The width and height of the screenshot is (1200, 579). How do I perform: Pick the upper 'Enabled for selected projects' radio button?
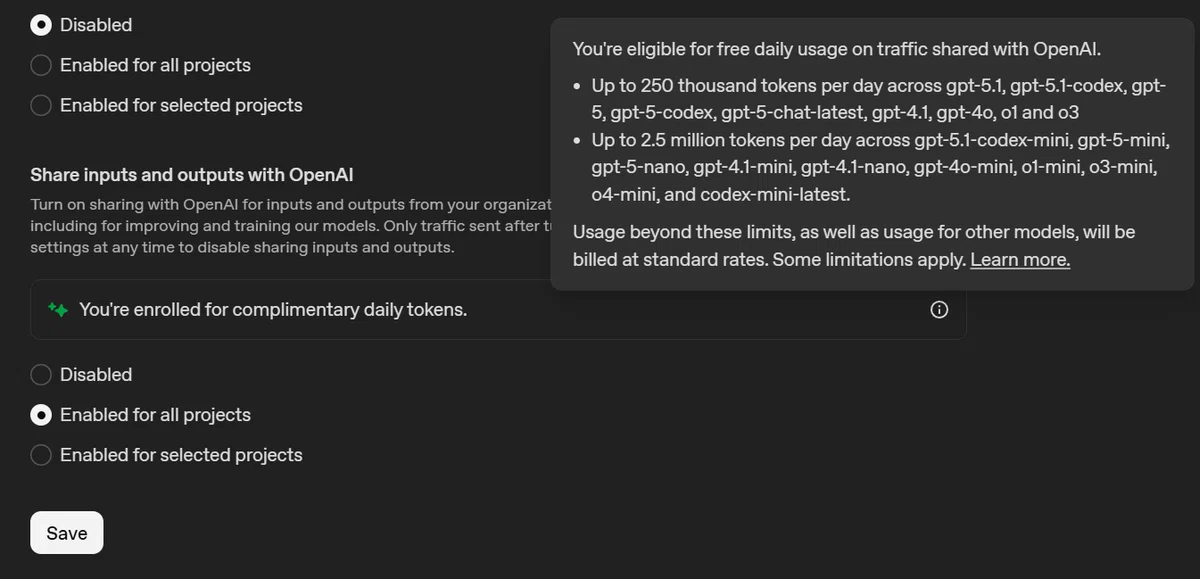pos(41,105)
